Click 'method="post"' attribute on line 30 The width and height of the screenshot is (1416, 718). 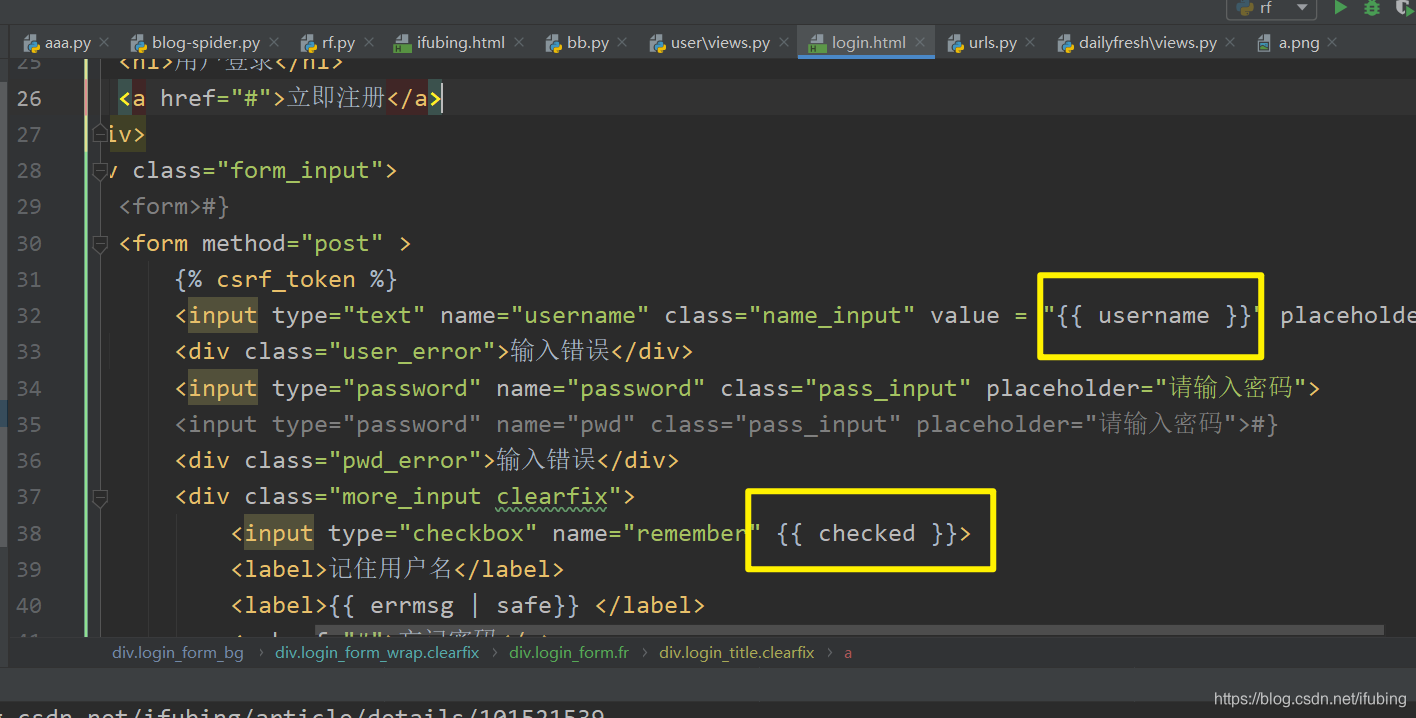click(293, 243)
